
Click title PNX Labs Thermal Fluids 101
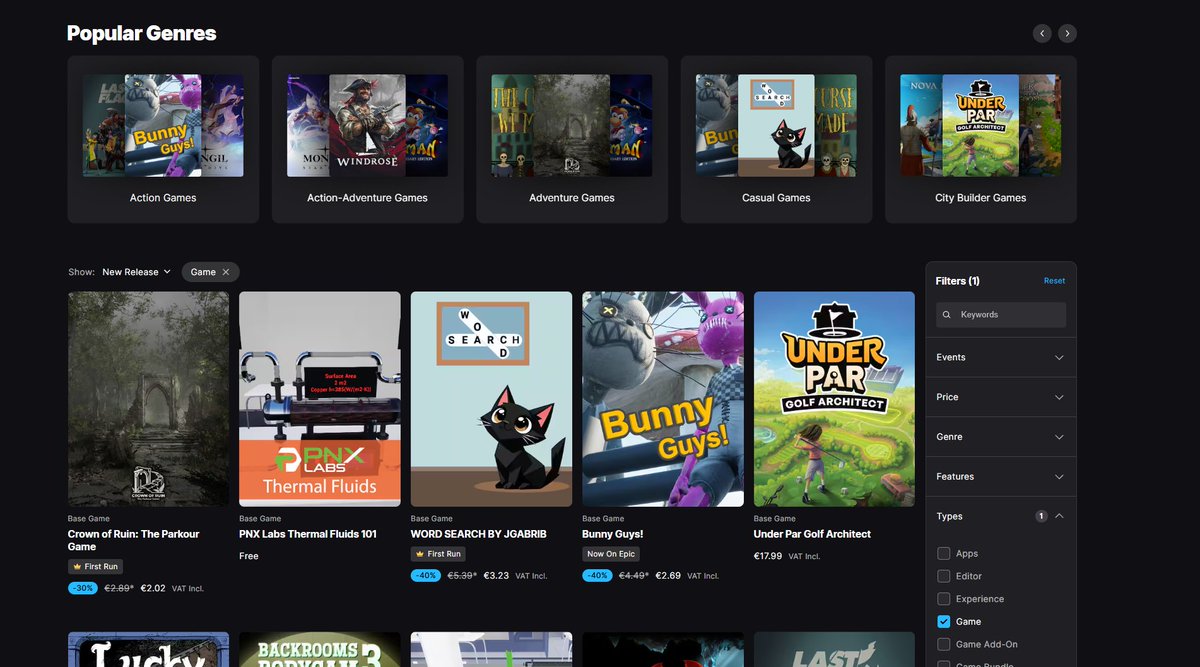(308, 534)
